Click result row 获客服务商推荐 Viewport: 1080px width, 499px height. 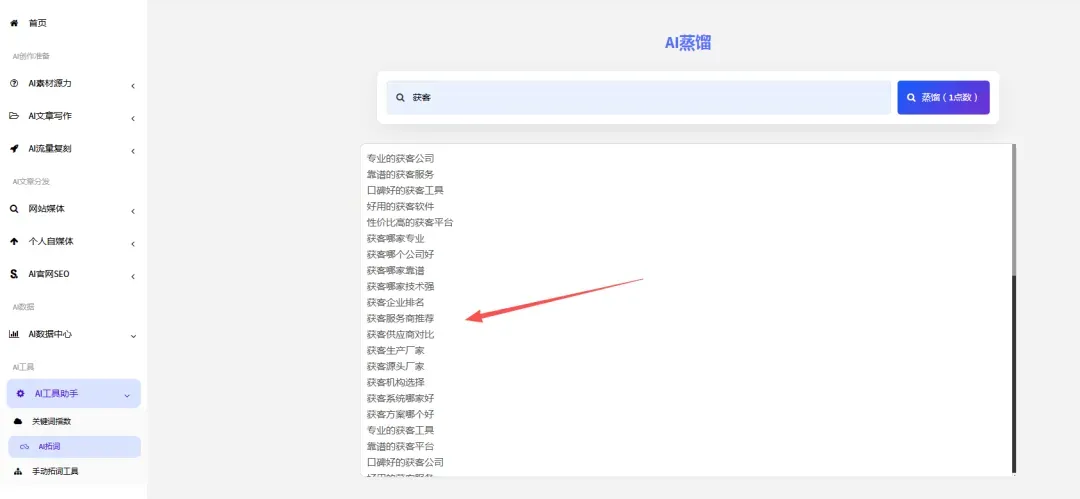point(400,318)
